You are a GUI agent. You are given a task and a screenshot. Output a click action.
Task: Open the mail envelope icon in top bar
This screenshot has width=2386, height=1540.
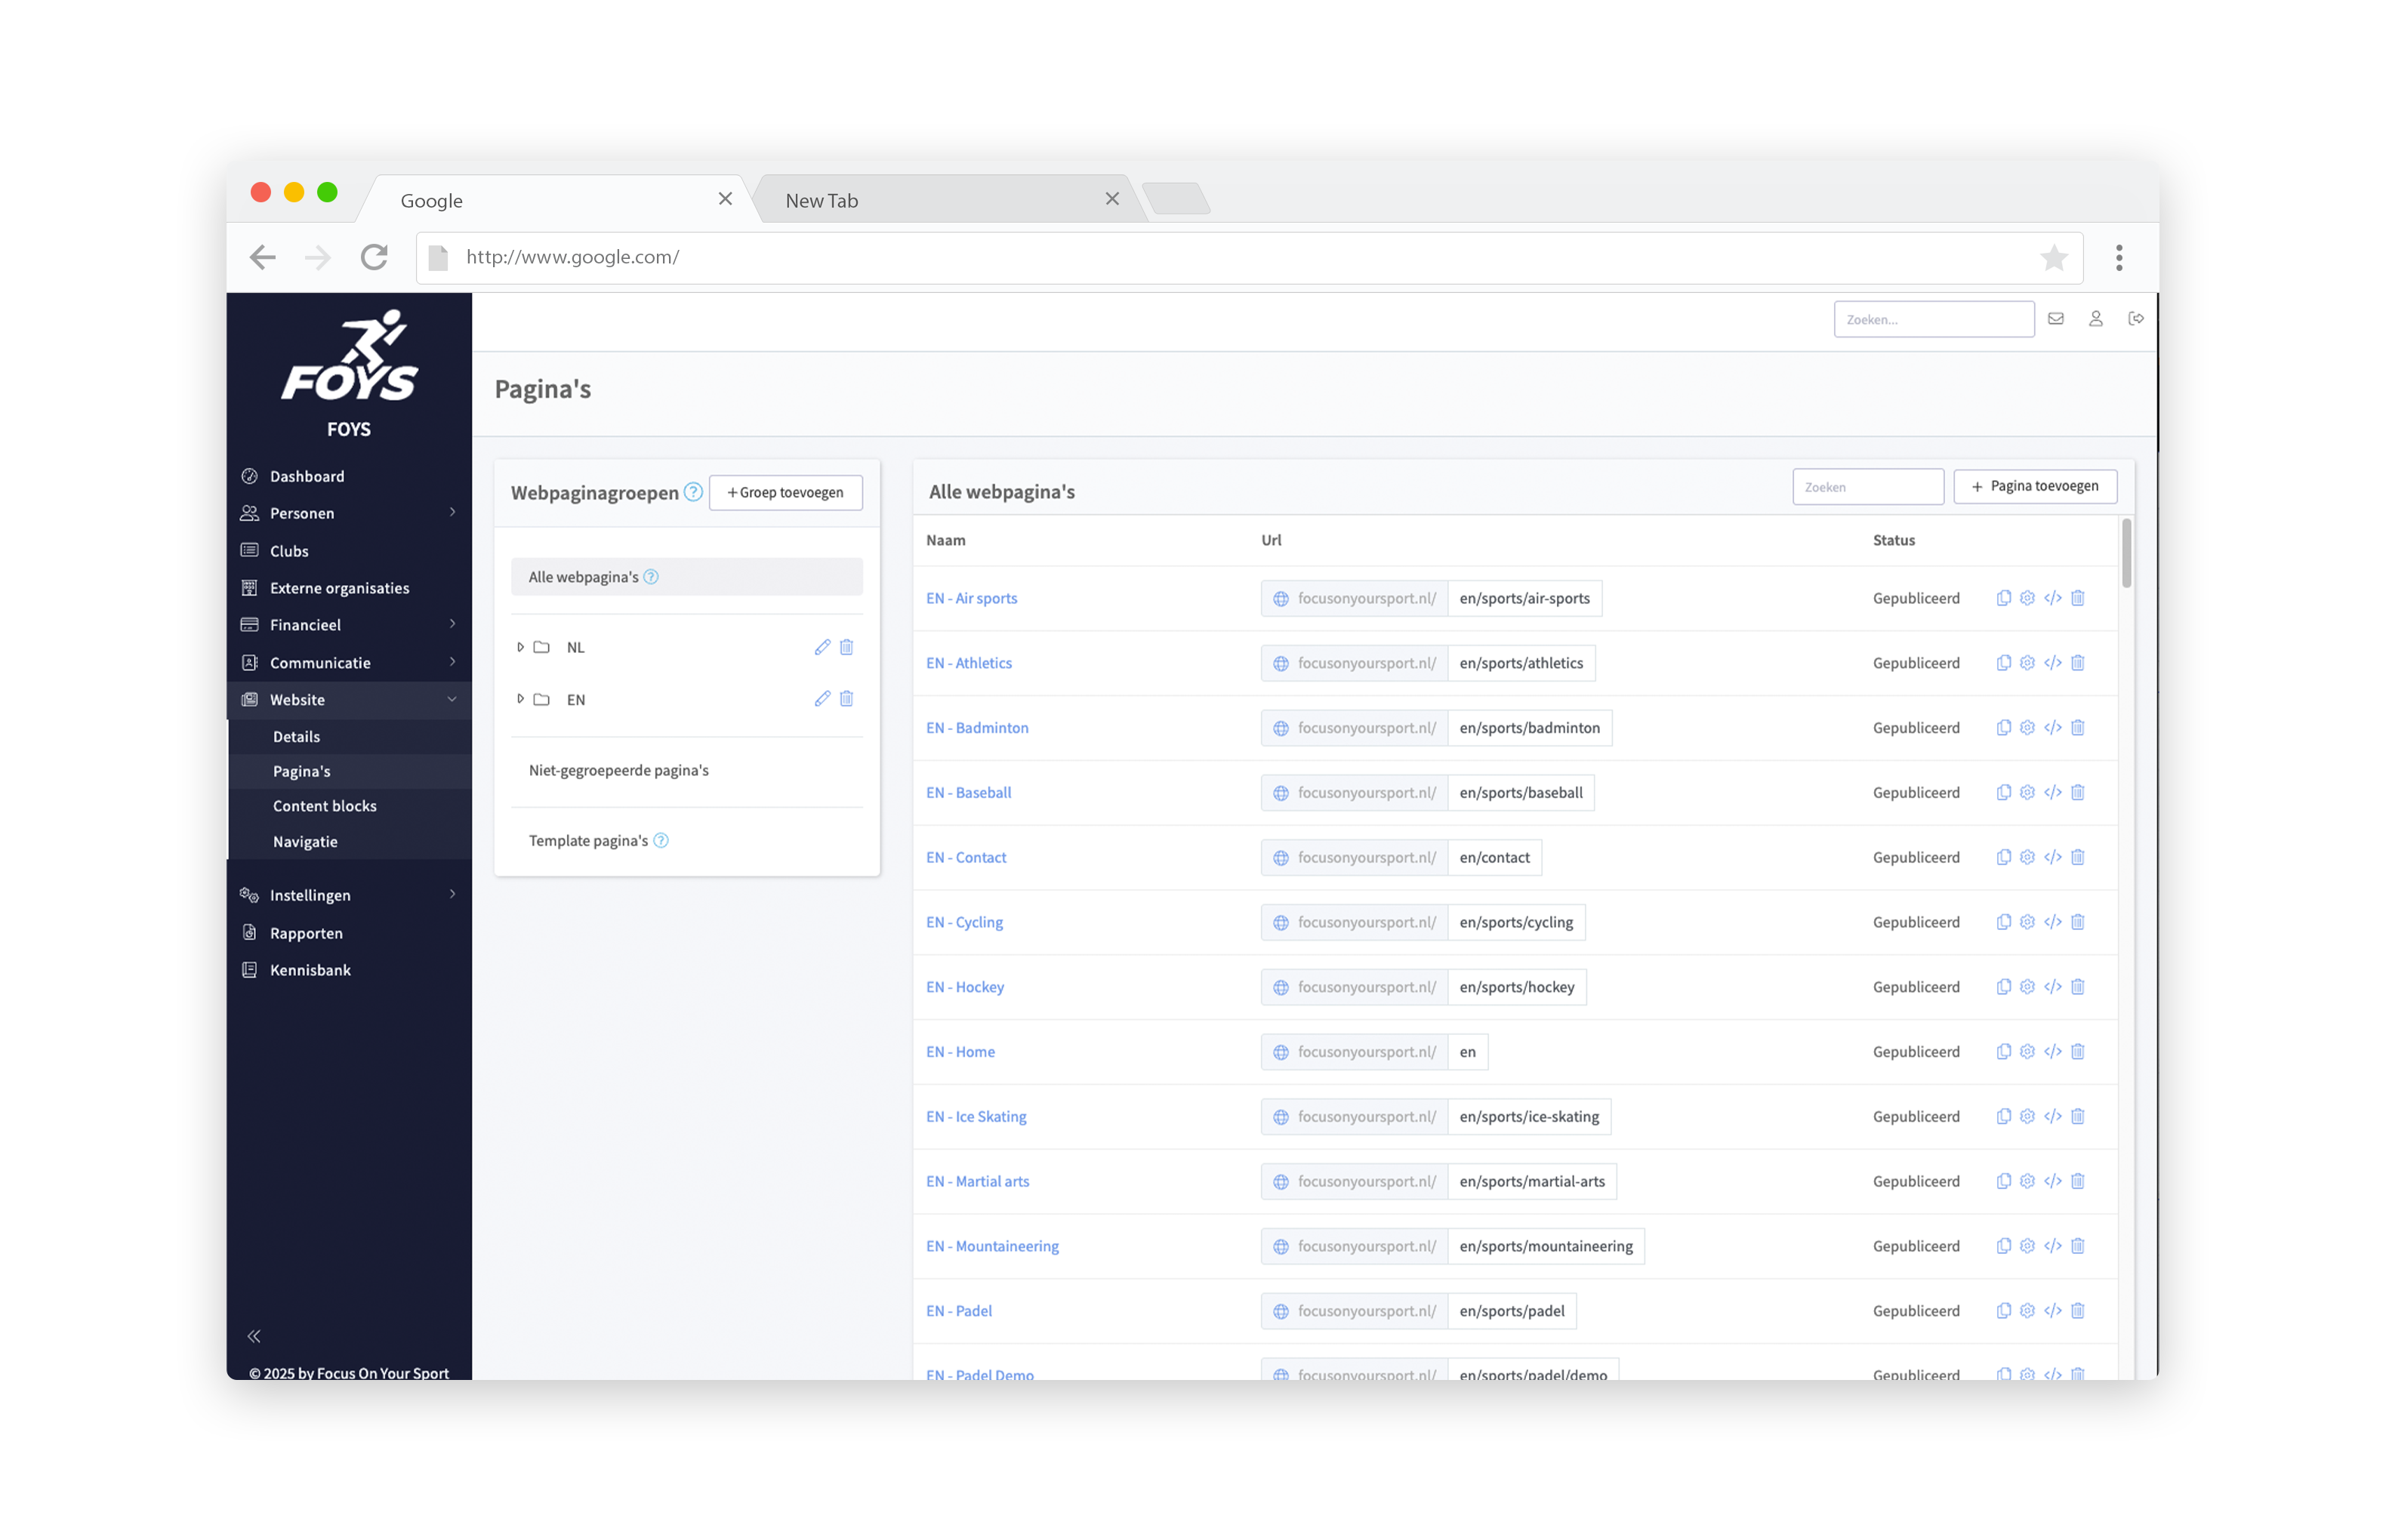pyautogui.click(x=2055, y=319)
